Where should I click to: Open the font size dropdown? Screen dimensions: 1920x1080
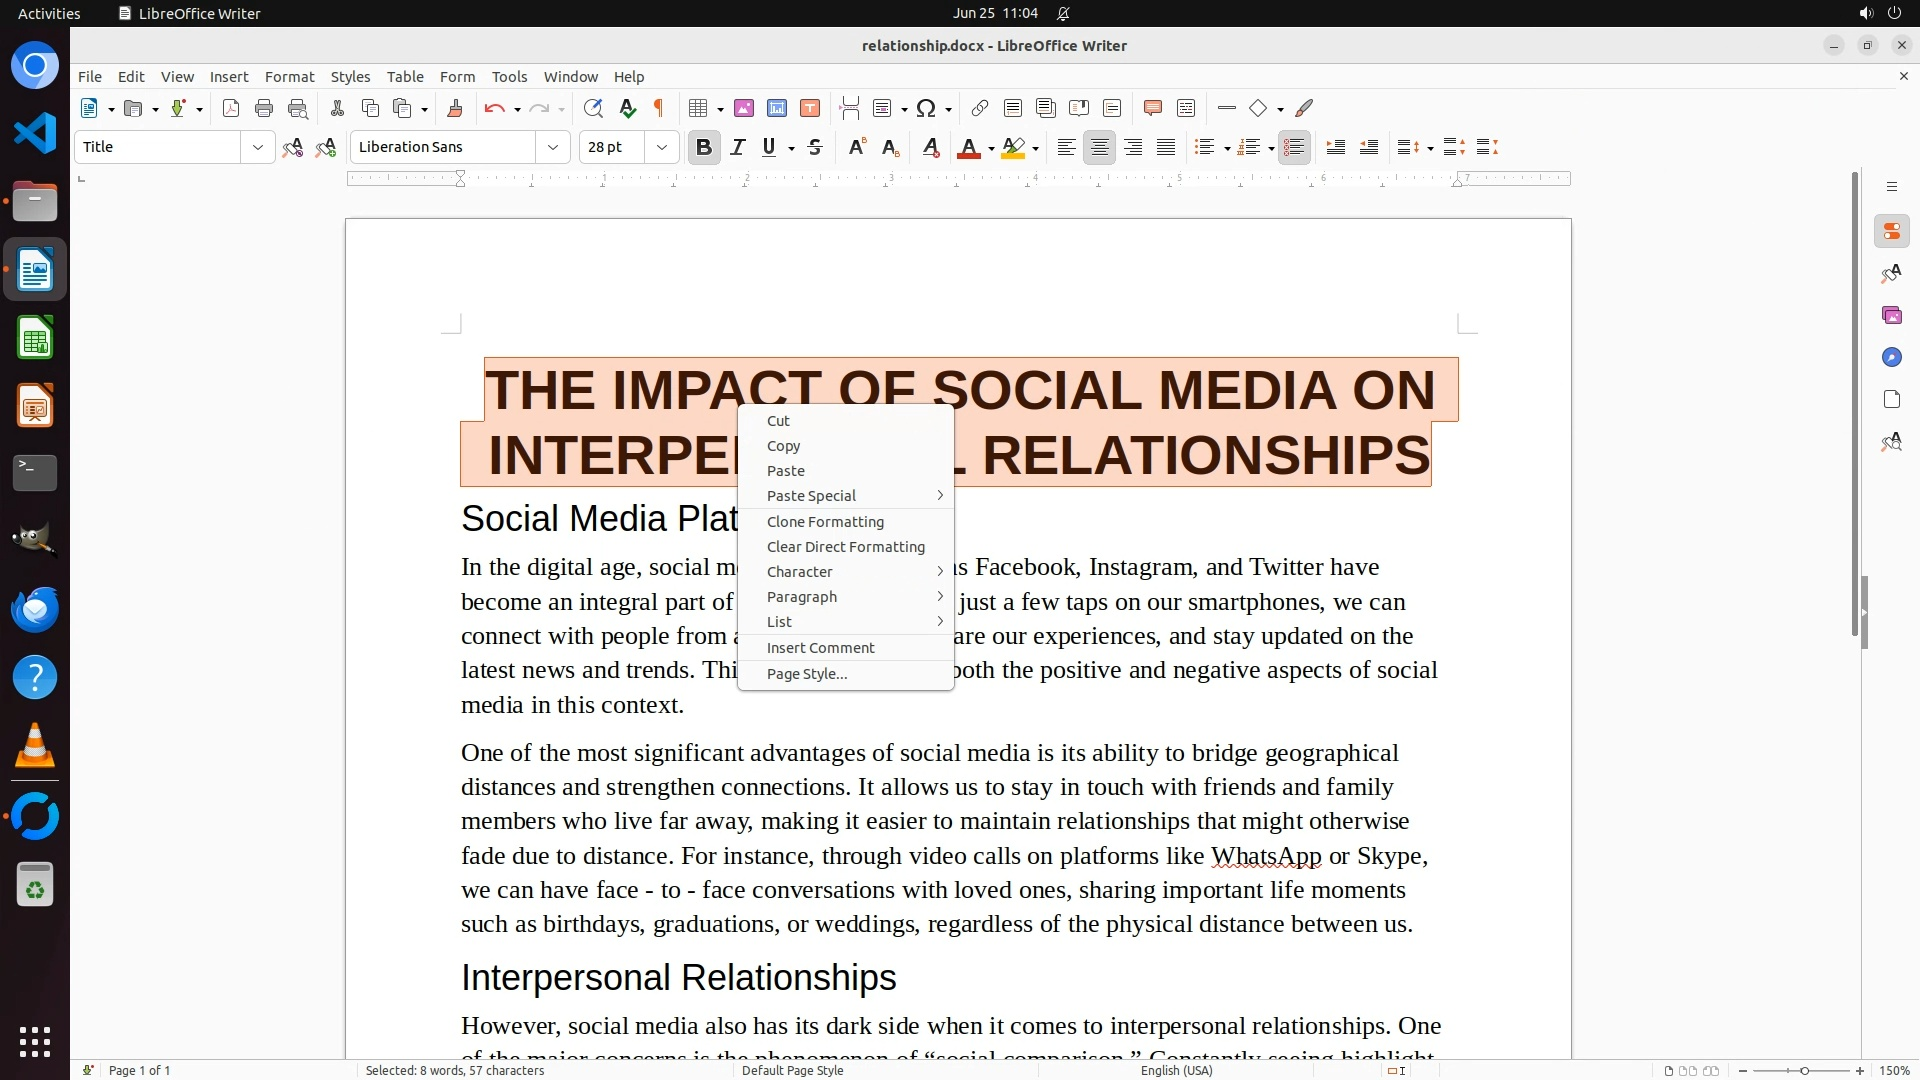pos(661,148)
